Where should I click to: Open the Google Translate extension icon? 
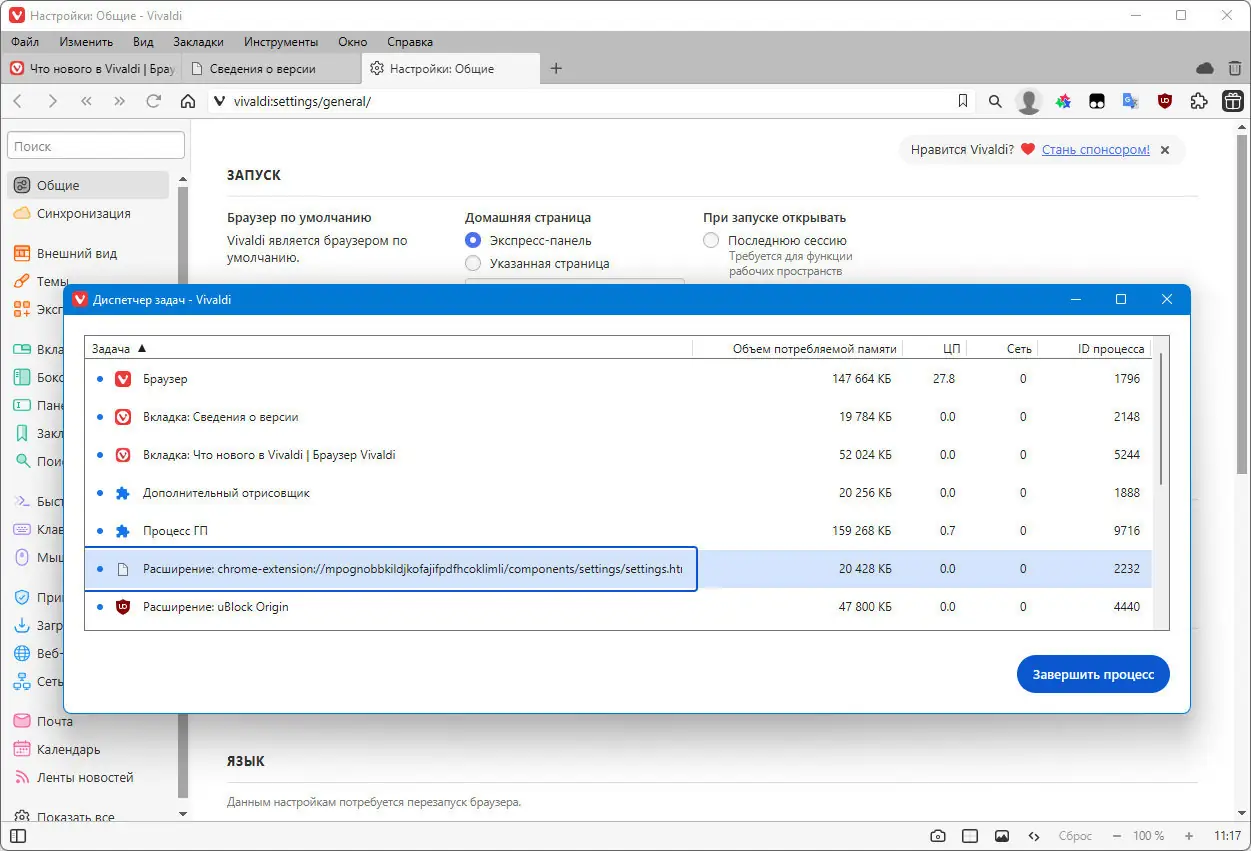pyautogui.click(x=1131, y=101)
